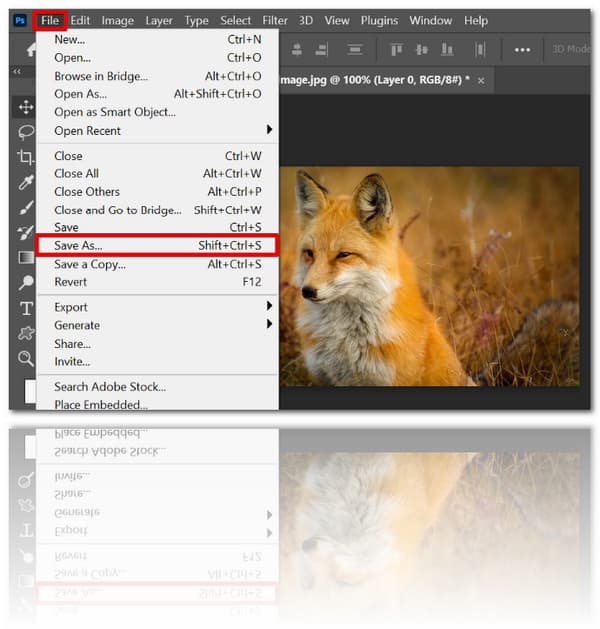Select the Lasso tool
Image resolution: width=600 pixels, height=629 pixels.
tap(26, 132)
